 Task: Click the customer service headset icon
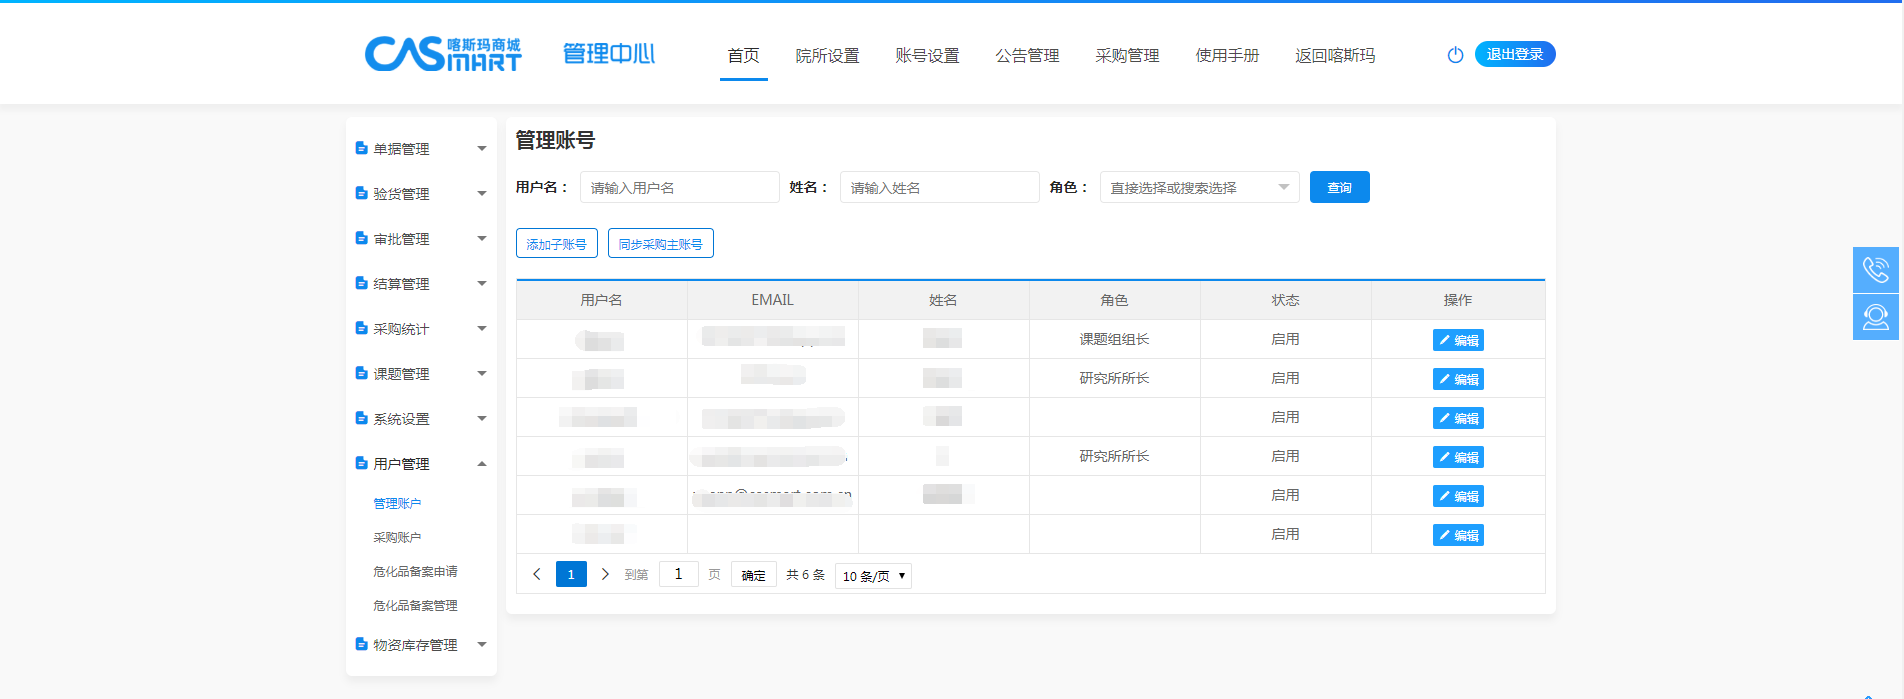pos(1875,317)
